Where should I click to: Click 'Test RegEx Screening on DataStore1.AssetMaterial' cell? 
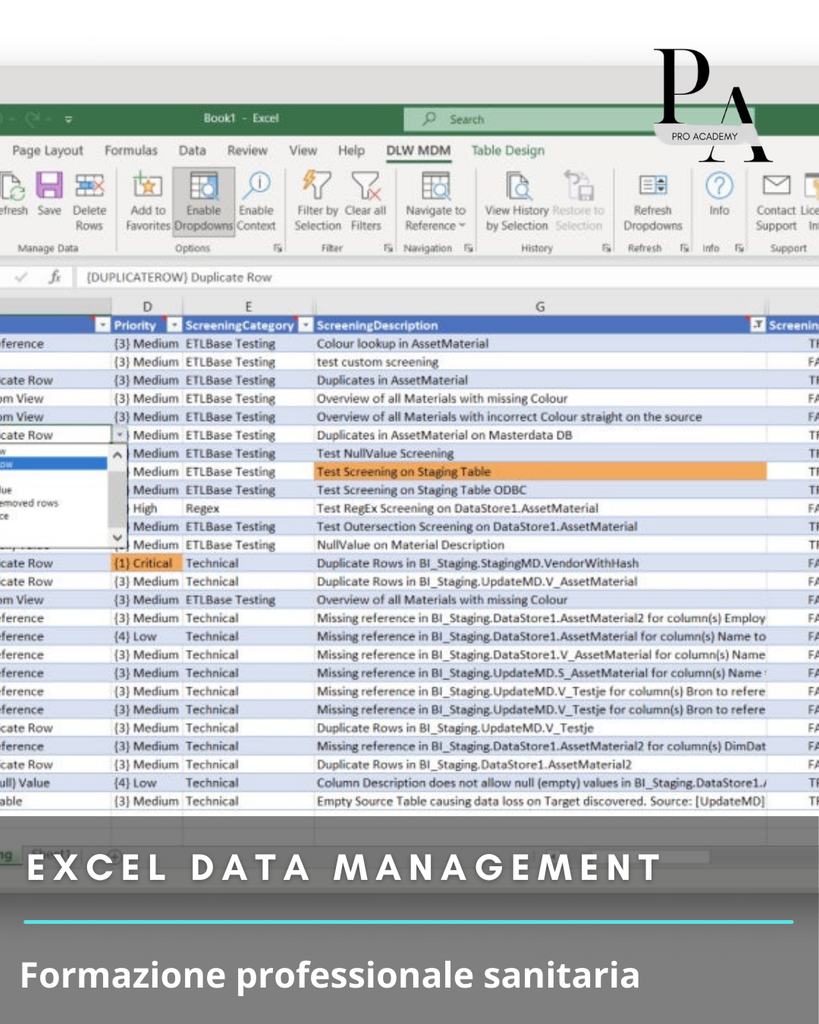540,508
